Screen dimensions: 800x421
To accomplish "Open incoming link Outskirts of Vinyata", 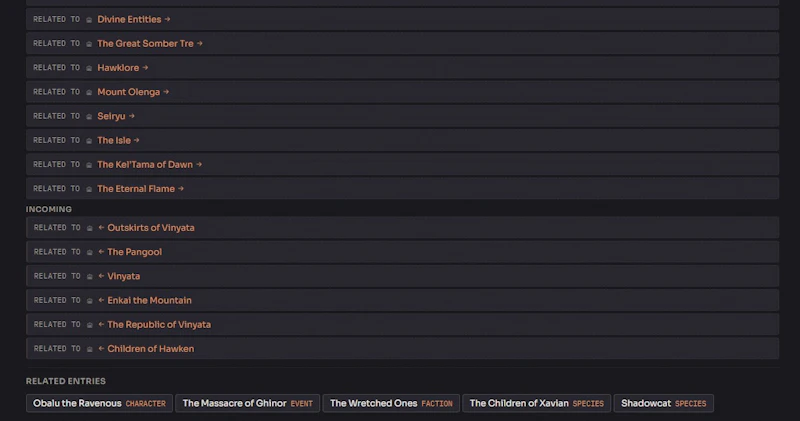I will coord(146,228).
